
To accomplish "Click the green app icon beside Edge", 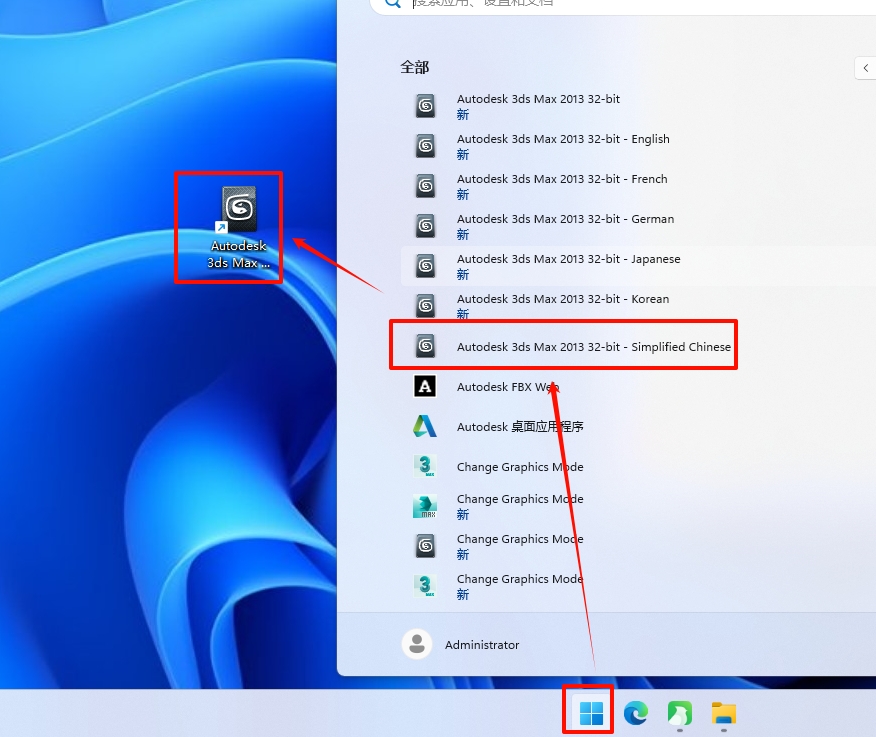I will 679,713.
